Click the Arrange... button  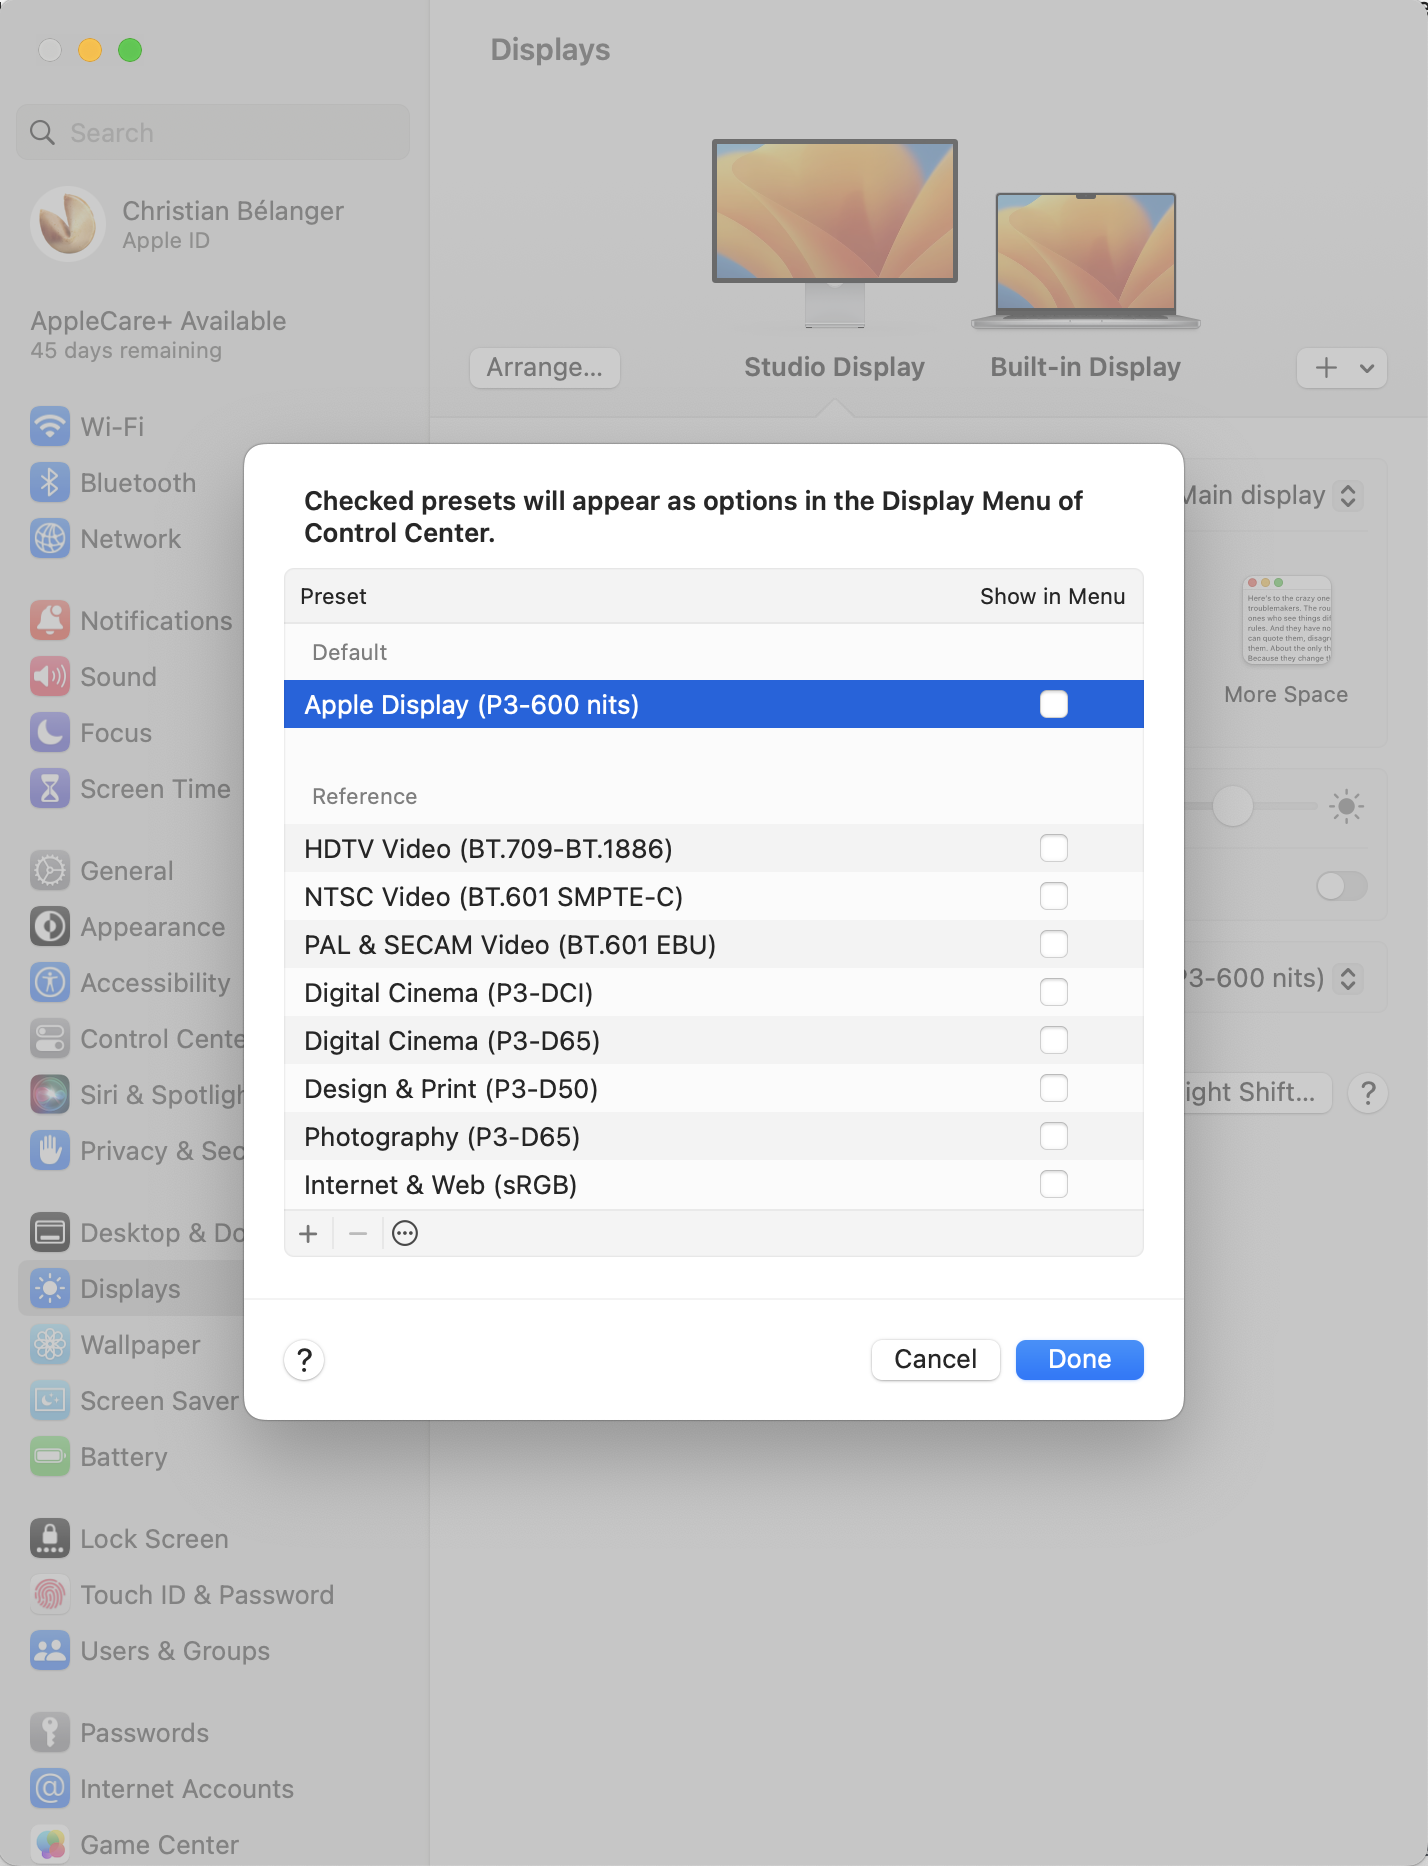[545, 368]
